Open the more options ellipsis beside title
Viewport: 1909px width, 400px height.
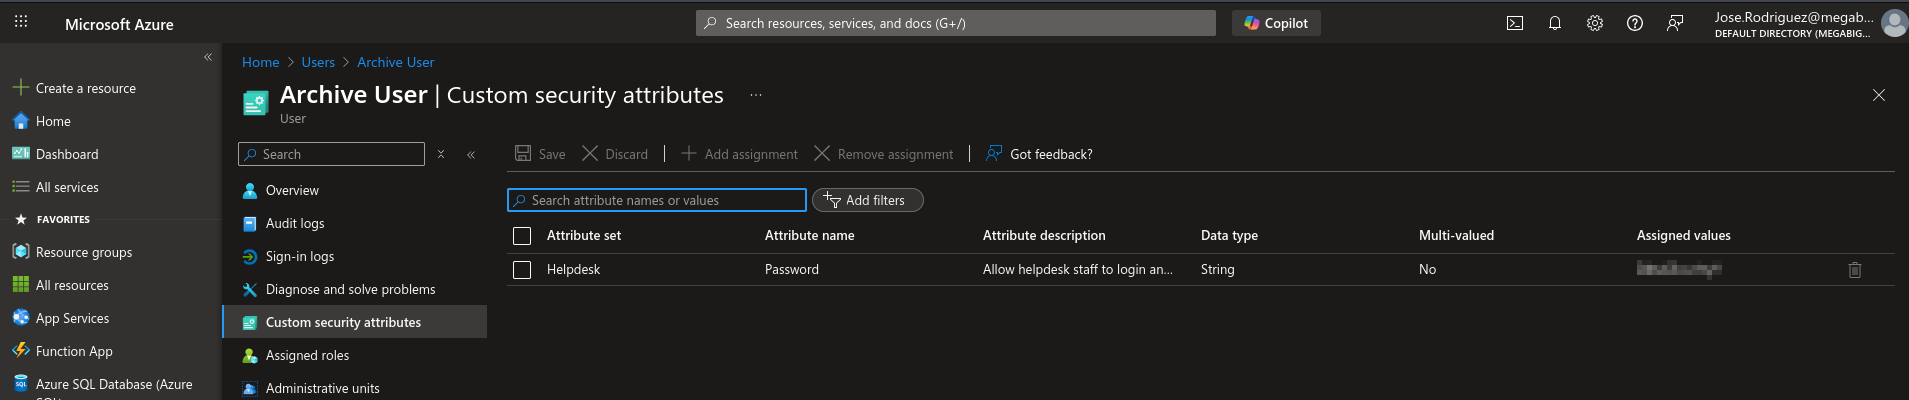tap(756, 95)
